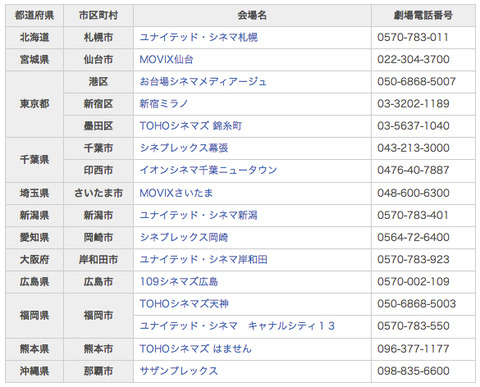Open the シネプレックス岡崎 link
Screen dimensions: 480x387
pos(184,237)
